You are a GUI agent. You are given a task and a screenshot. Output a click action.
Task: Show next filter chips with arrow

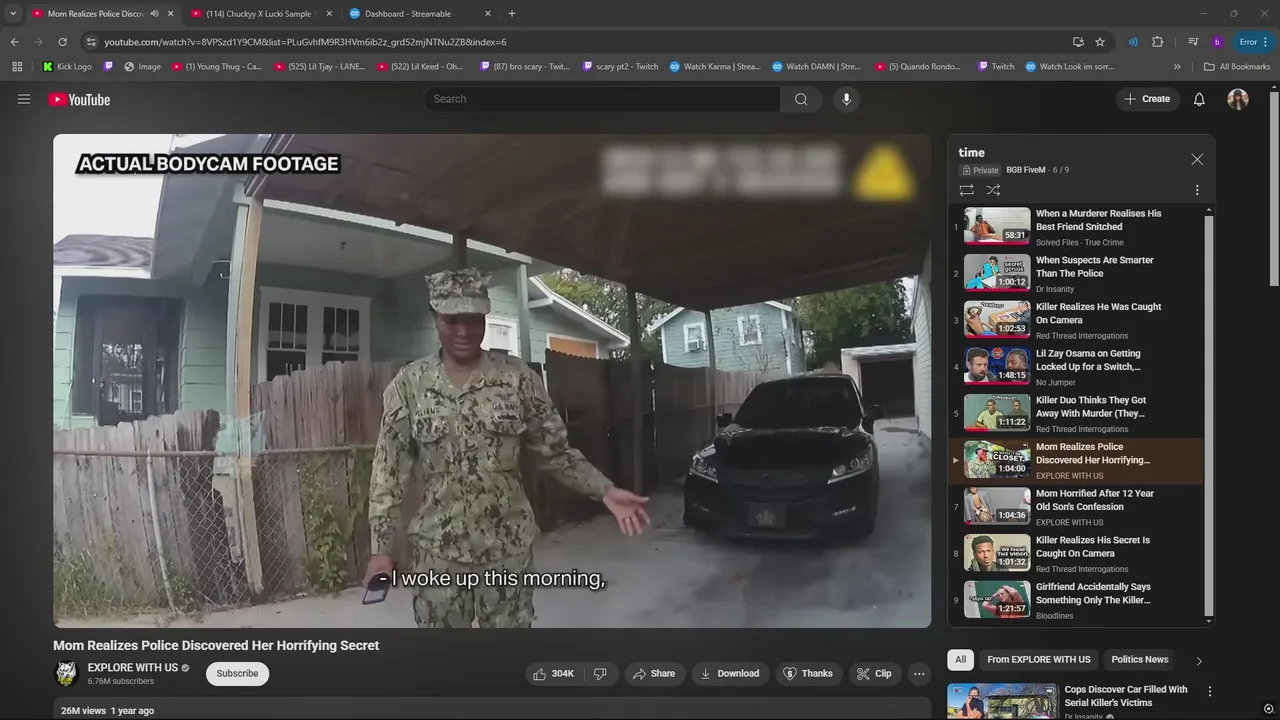(x=1199, y=661)
